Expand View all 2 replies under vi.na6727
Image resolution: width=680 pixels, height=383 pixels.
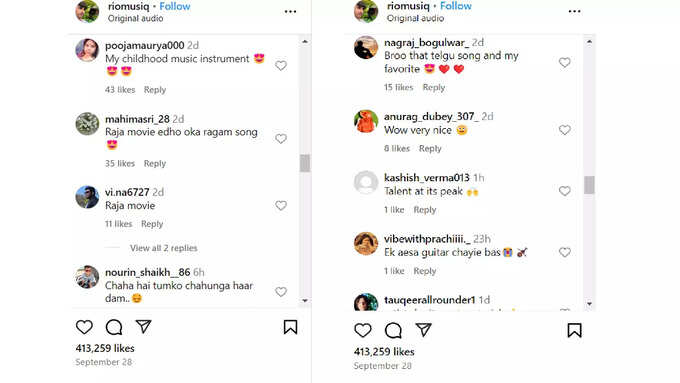point(163,248)
